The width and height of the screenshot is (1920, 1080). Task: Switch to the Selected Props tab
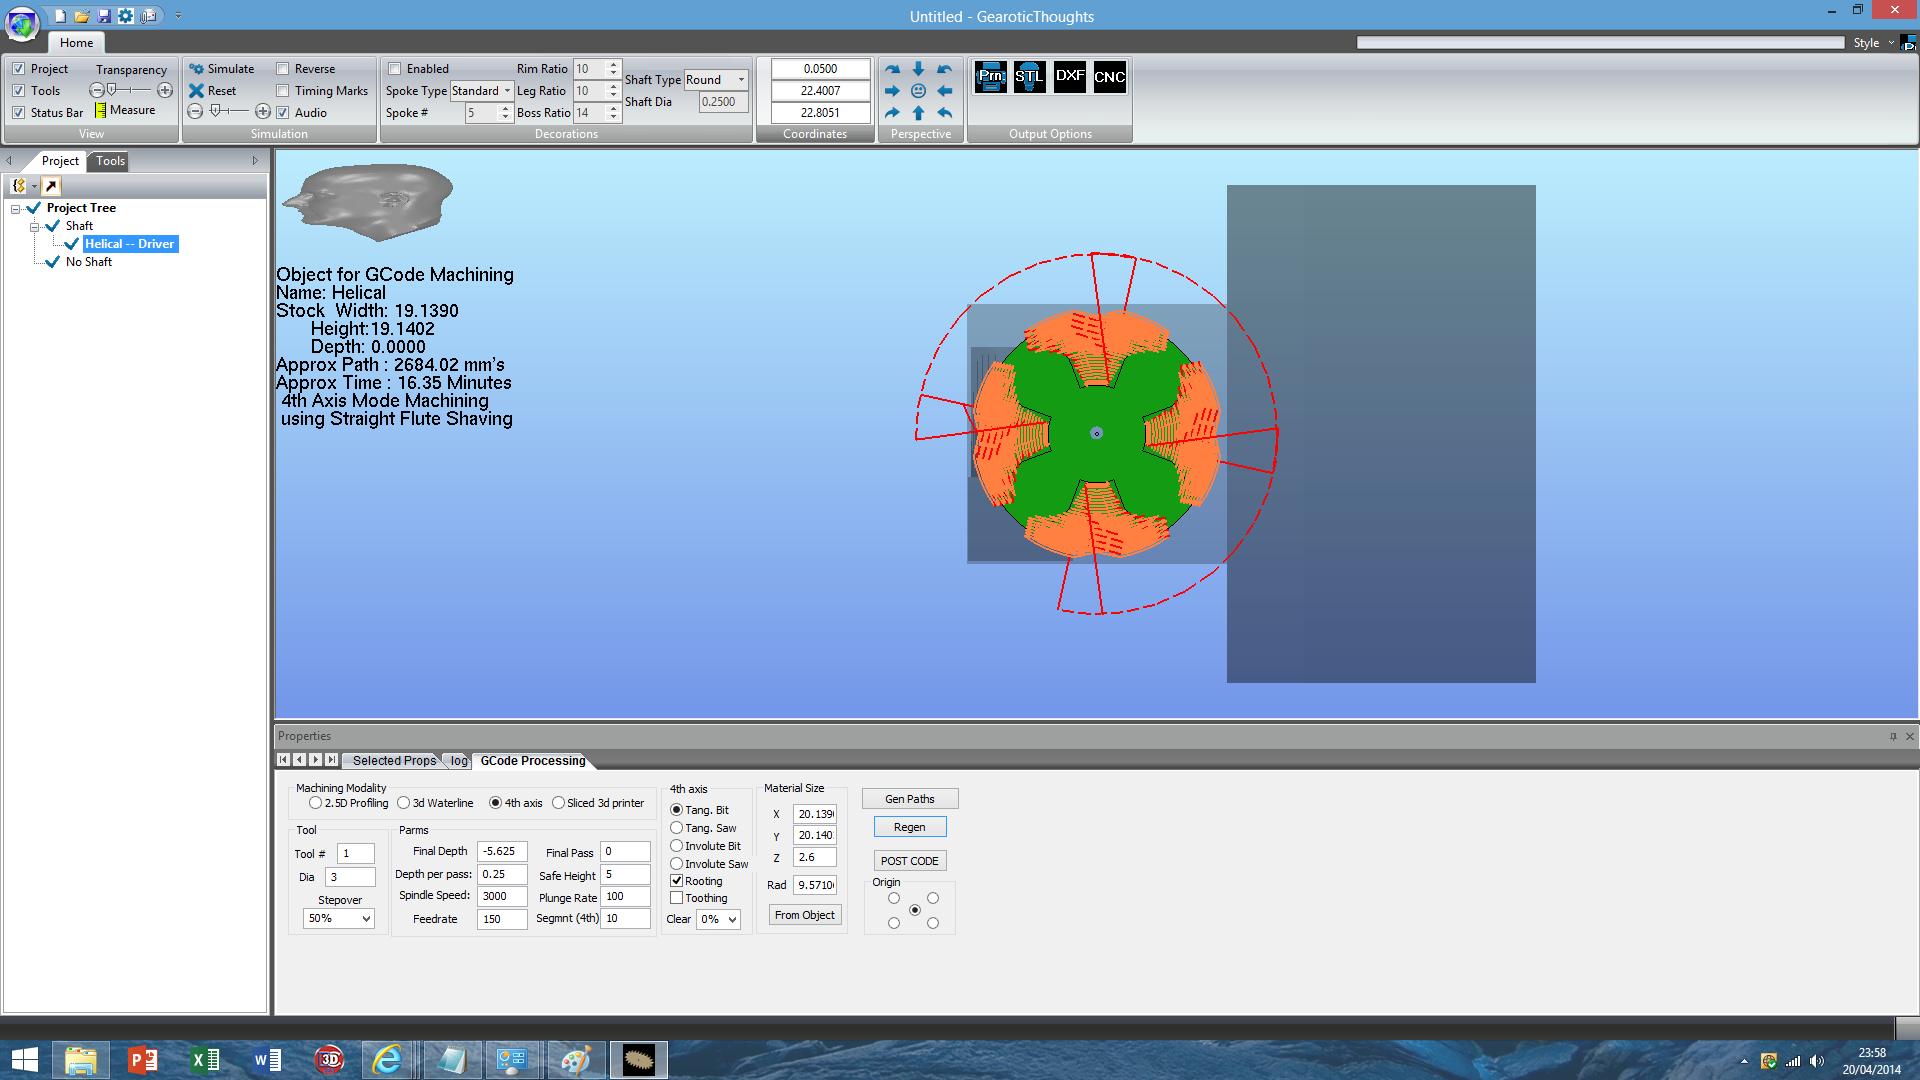[394, 761]
